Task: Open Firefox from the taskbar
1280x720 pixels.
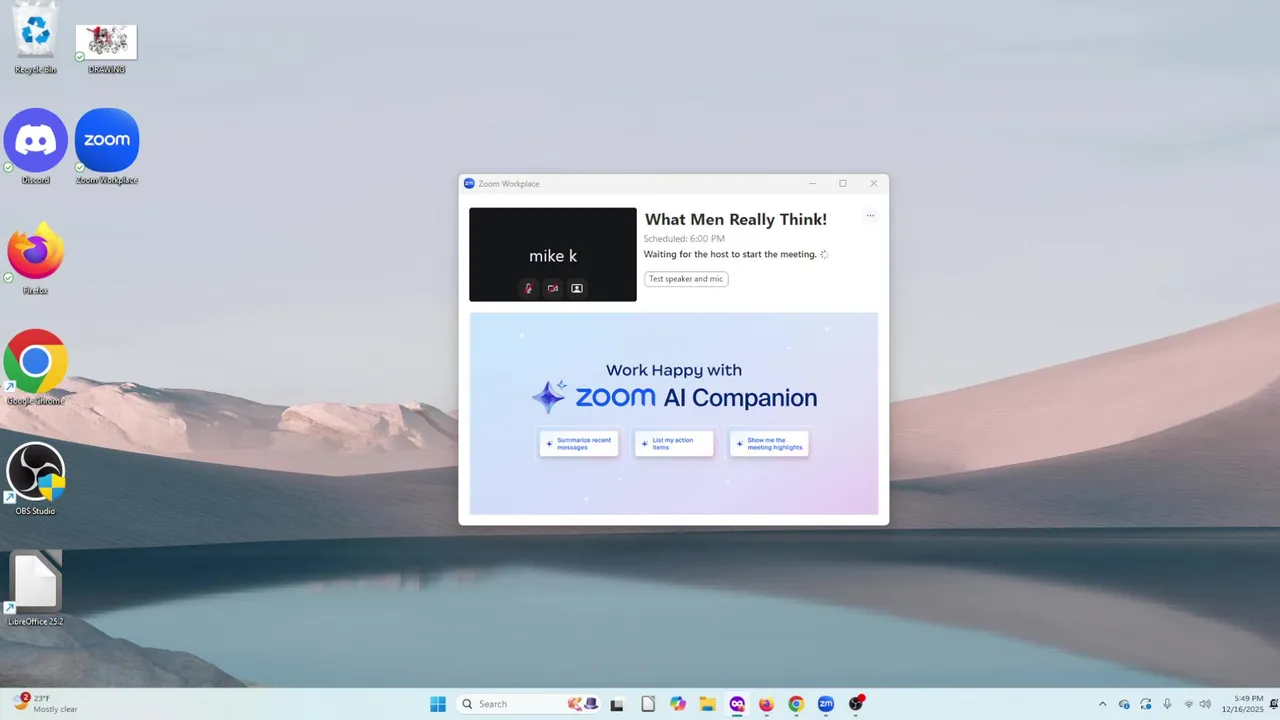Action: tap(766, 704)
